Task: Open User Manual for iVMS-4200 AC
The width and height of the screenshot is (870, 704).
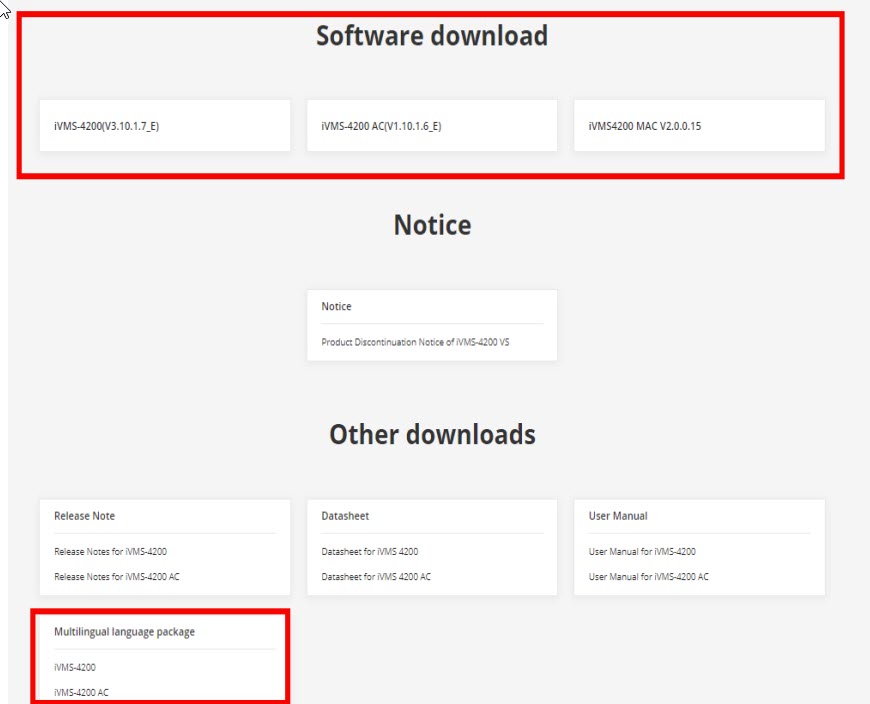Action: point(648,576)
